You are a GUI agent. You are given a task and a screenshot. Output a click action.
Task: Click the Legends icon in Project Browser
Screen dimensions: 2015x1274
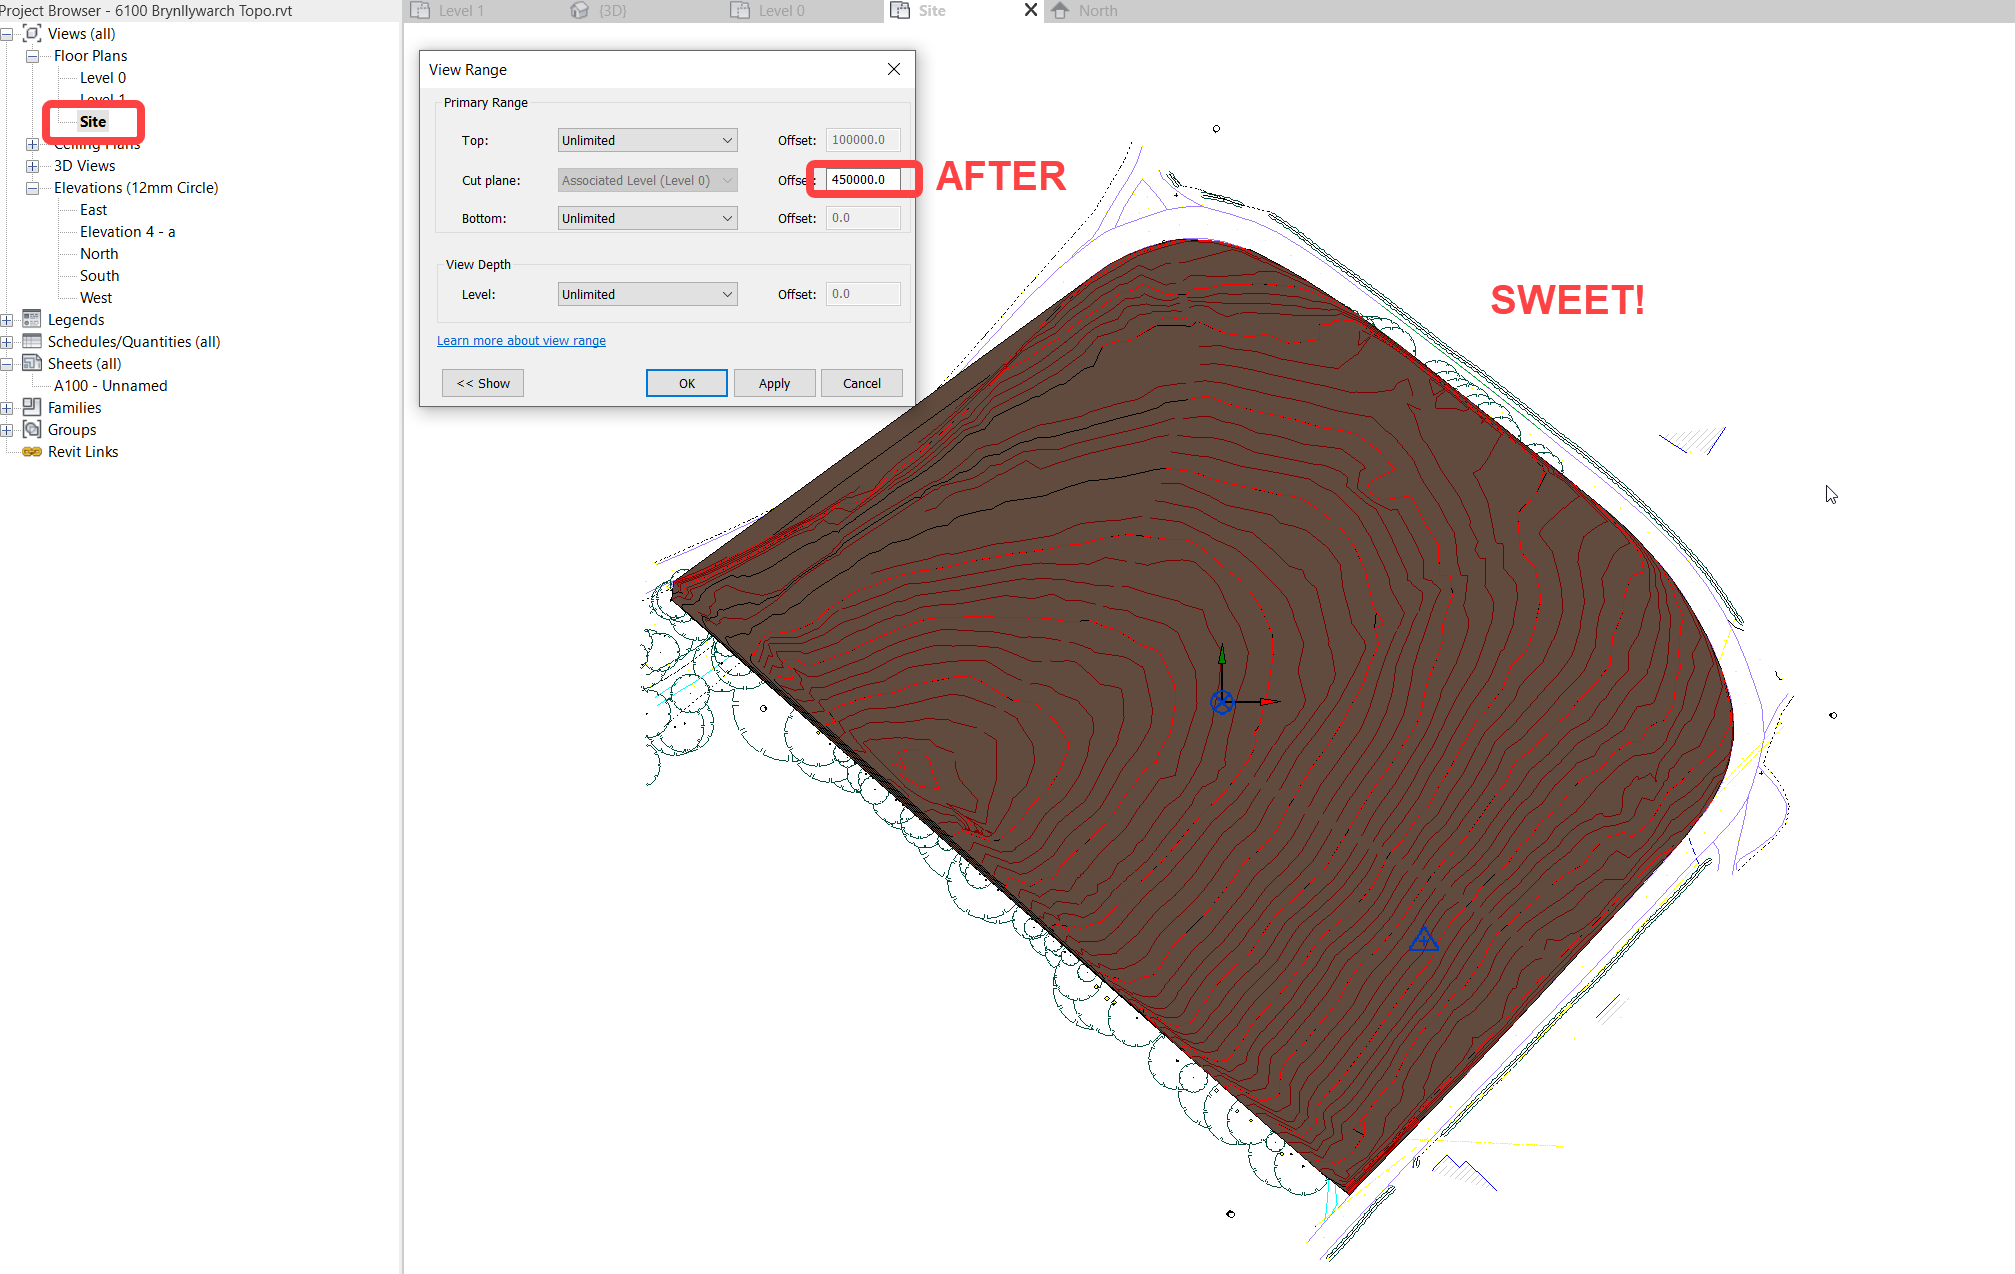pyautogui.click(x=32, y=319)
